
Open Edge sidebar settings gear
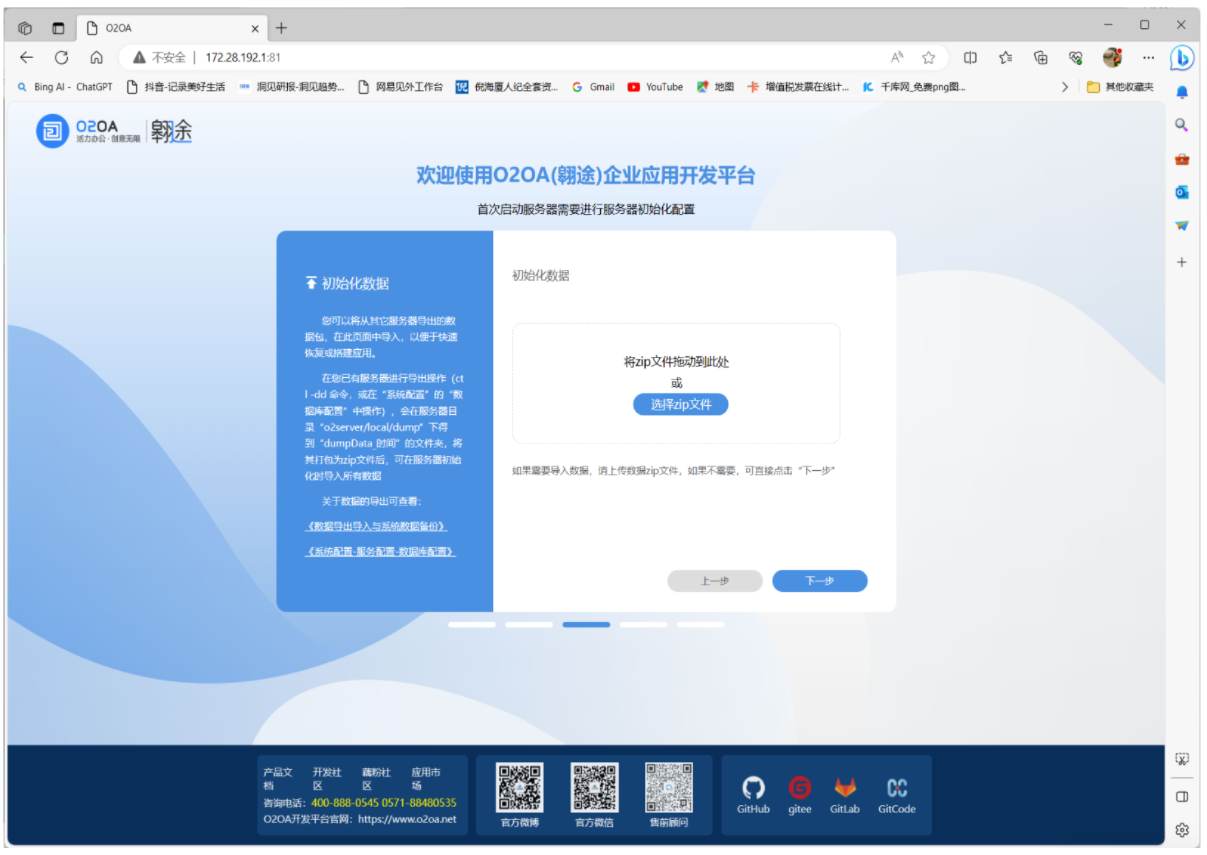(x=1182, y=830)
